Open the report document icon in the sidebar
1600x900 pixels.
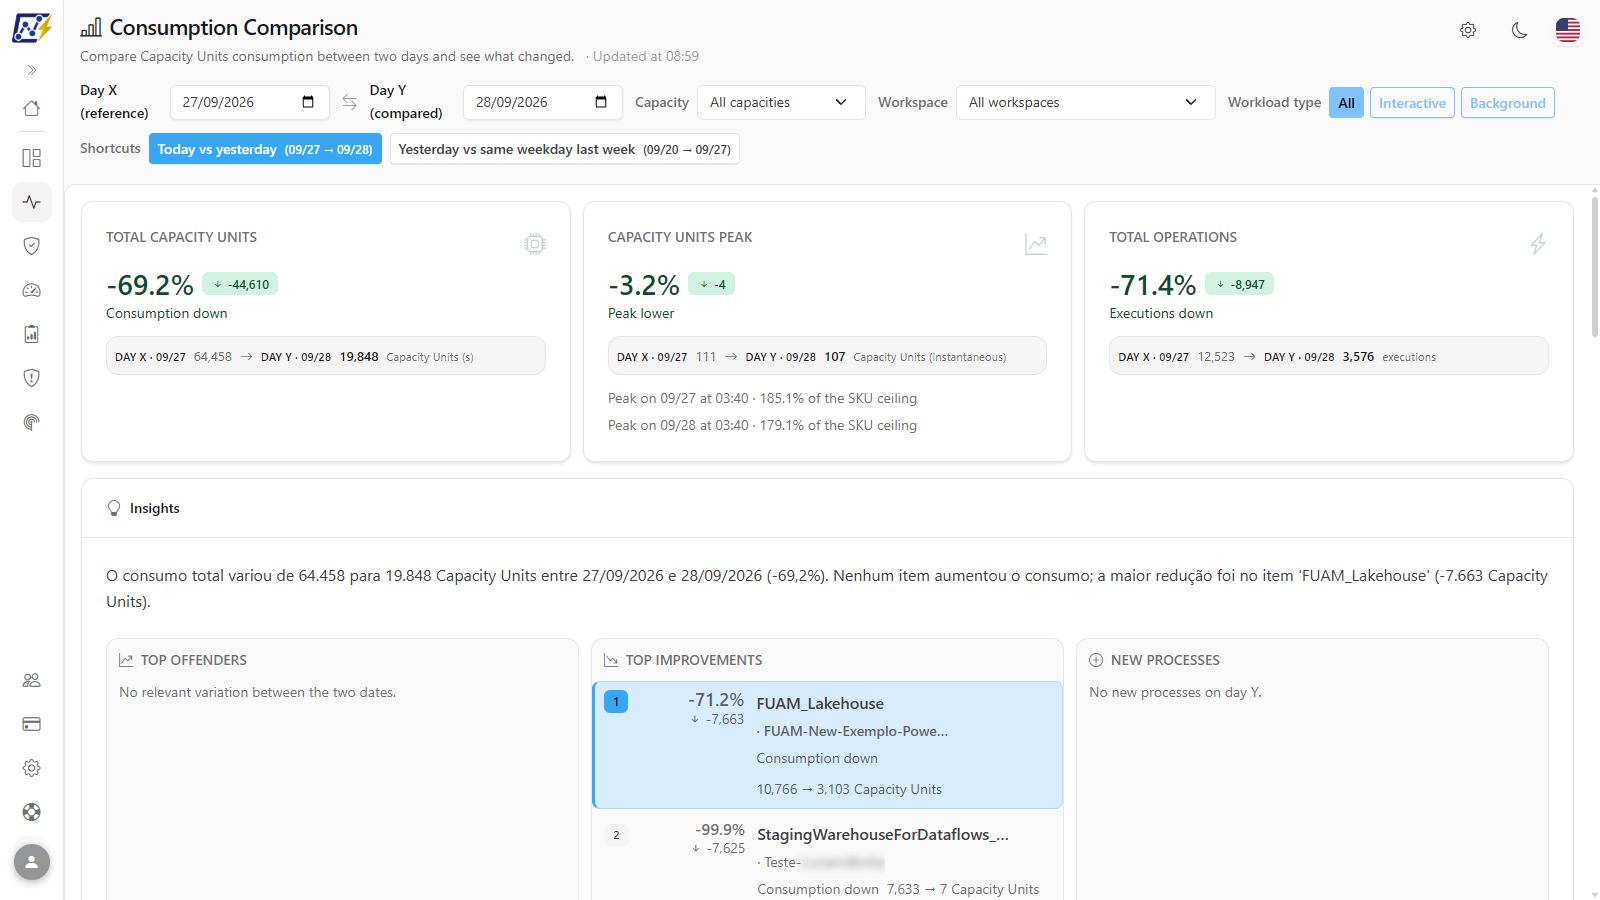click(x=32, y=334)
